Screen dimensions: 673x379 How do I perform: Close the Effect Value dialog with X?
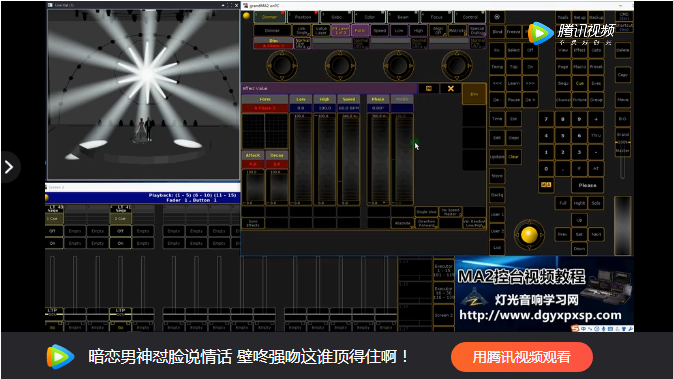(451, 88)
